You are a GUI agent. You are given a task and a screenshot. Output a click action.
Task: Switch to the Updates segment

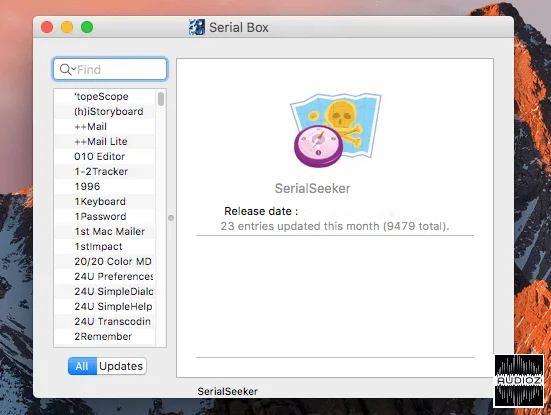tap(121, 366)
